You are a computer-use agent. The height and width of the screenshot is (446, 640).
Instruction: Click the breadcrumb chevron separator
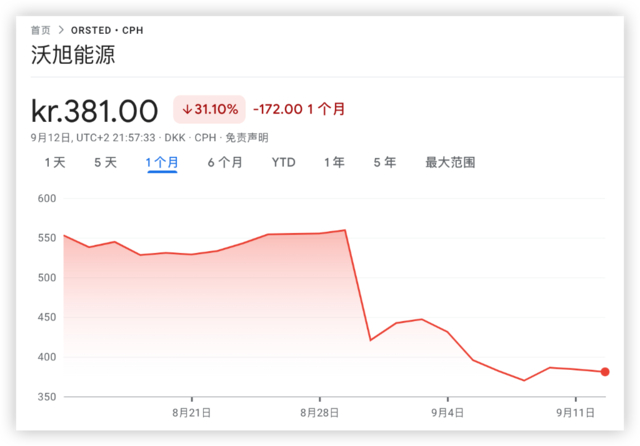pos(60,31)
